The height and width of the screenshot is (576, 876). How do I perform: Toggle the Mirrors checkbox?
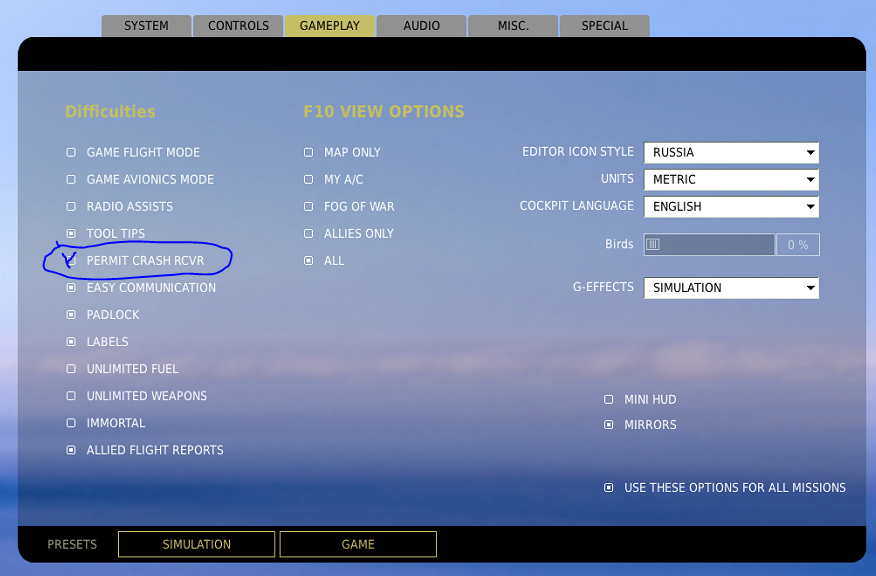tap(608, 425)
